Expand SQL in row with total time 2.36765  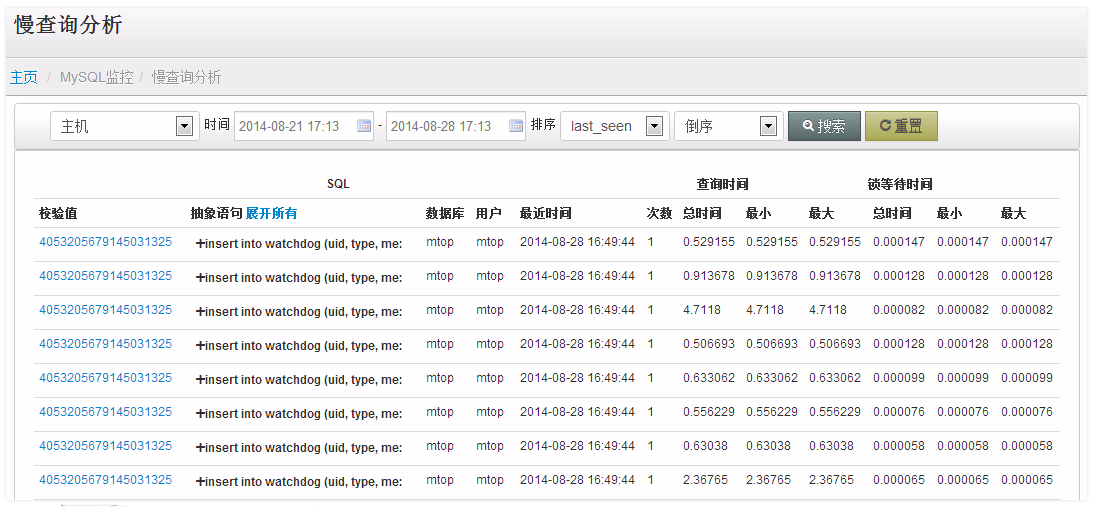201,482
